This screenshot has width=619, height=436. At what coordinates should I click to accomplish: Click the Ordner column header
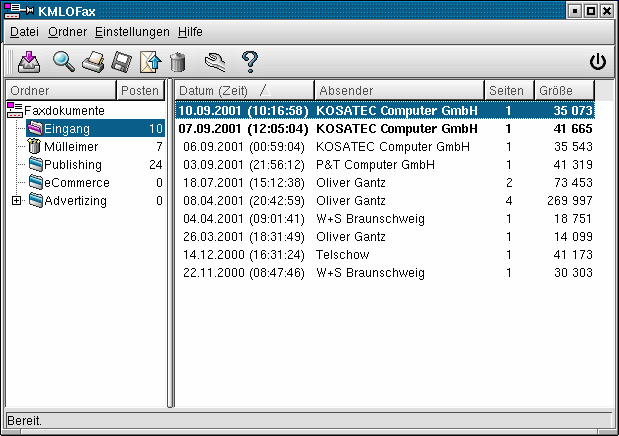61,90
